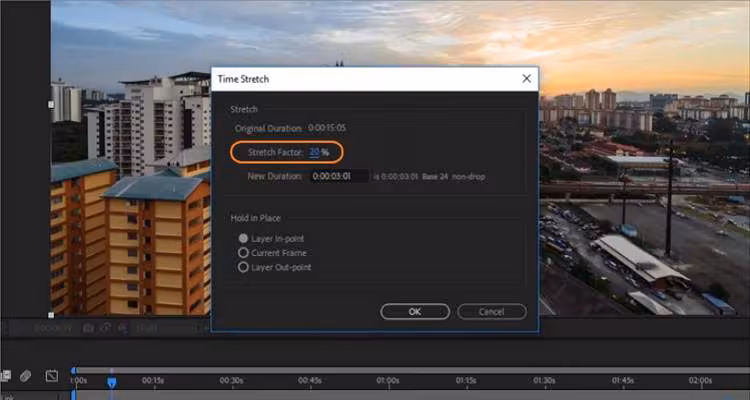Image resolution: width=750 pixels, height=400 pixels.
Task: Click the 01:30s mark on time ruler
Action: pyautogui.click(x=544, y=380)
